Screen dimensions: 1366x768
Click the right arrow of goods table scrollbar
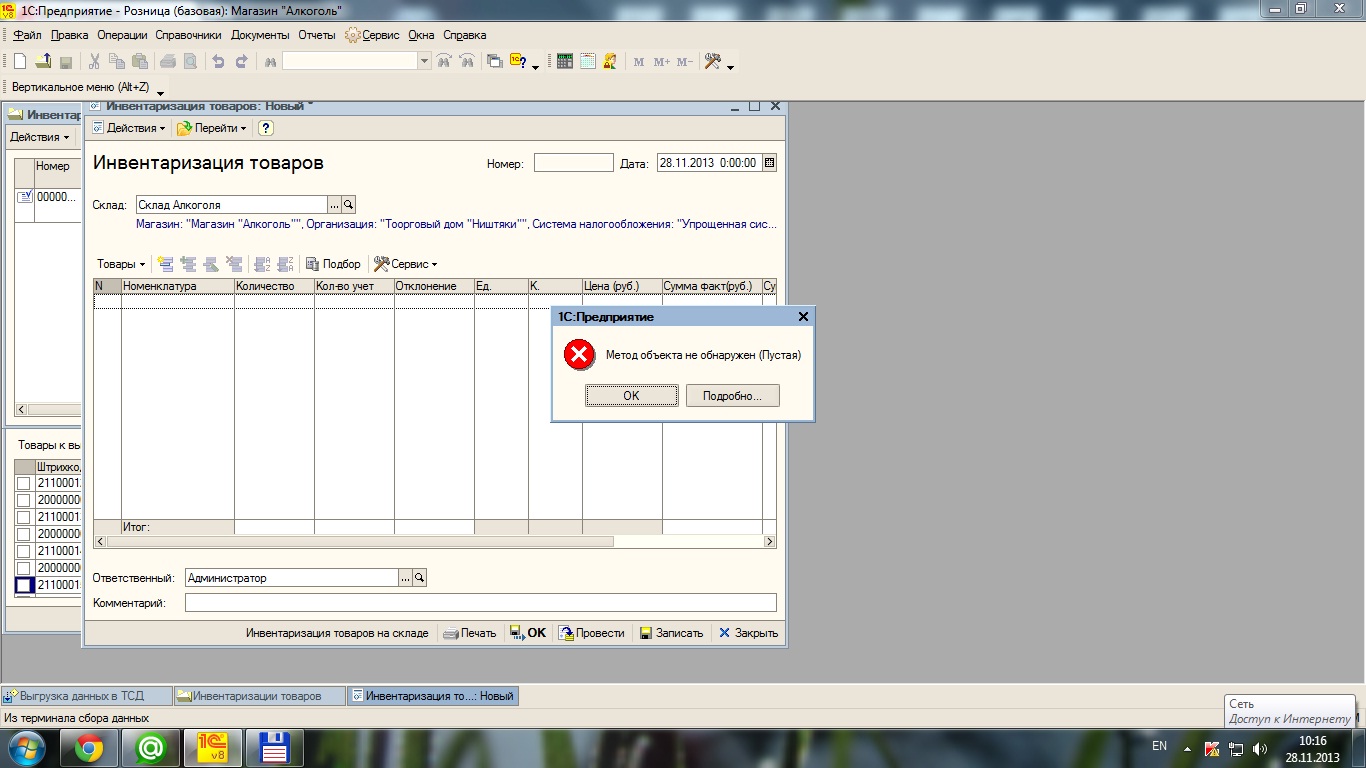coord(770,541)
